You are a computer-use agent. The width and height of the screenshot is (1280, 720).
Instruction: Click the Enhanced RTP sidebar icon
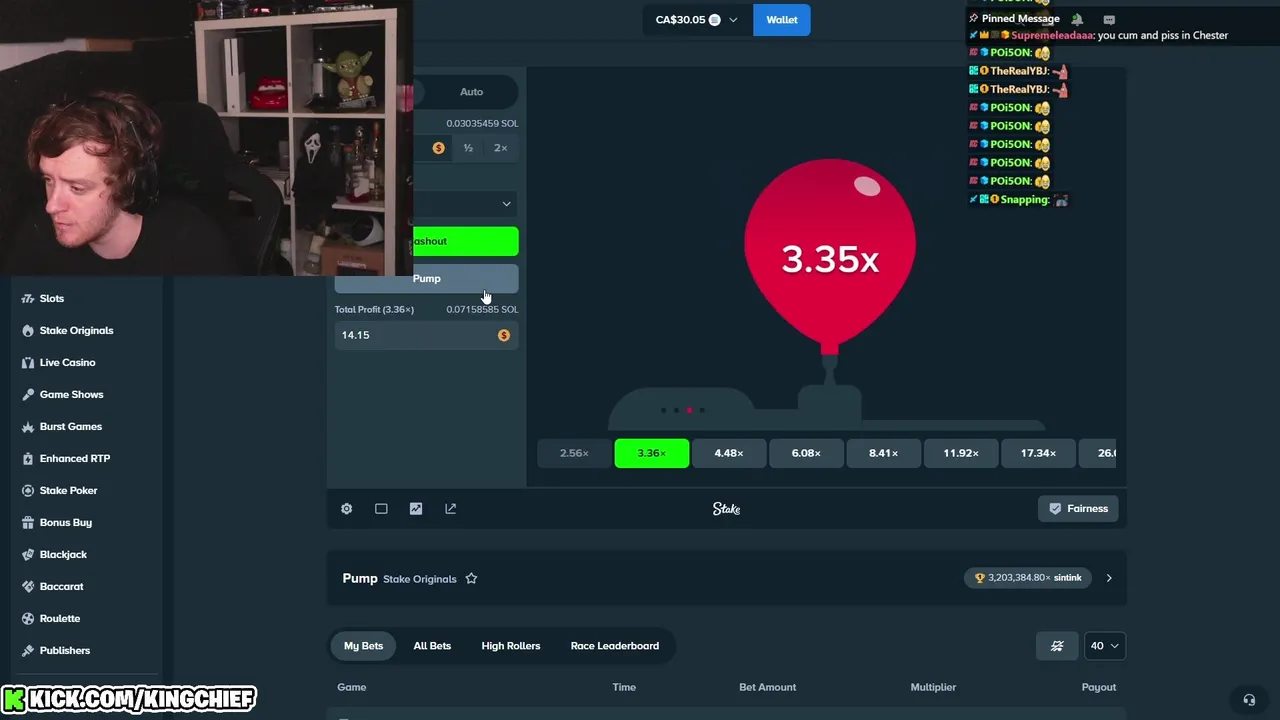click(x=28, y=459)
